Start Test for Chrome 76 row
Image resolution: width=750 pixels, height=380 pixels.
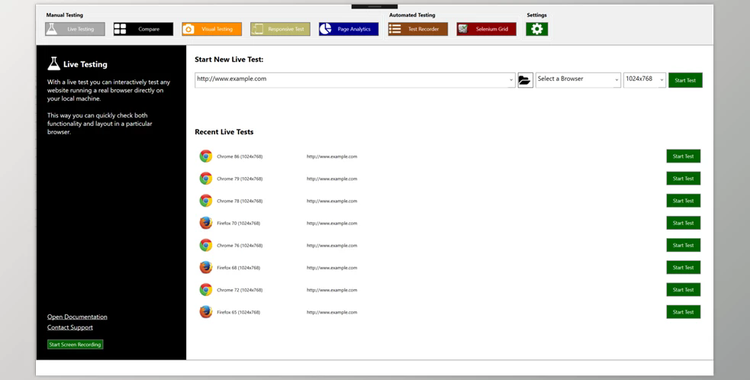(x=684, y=246)
